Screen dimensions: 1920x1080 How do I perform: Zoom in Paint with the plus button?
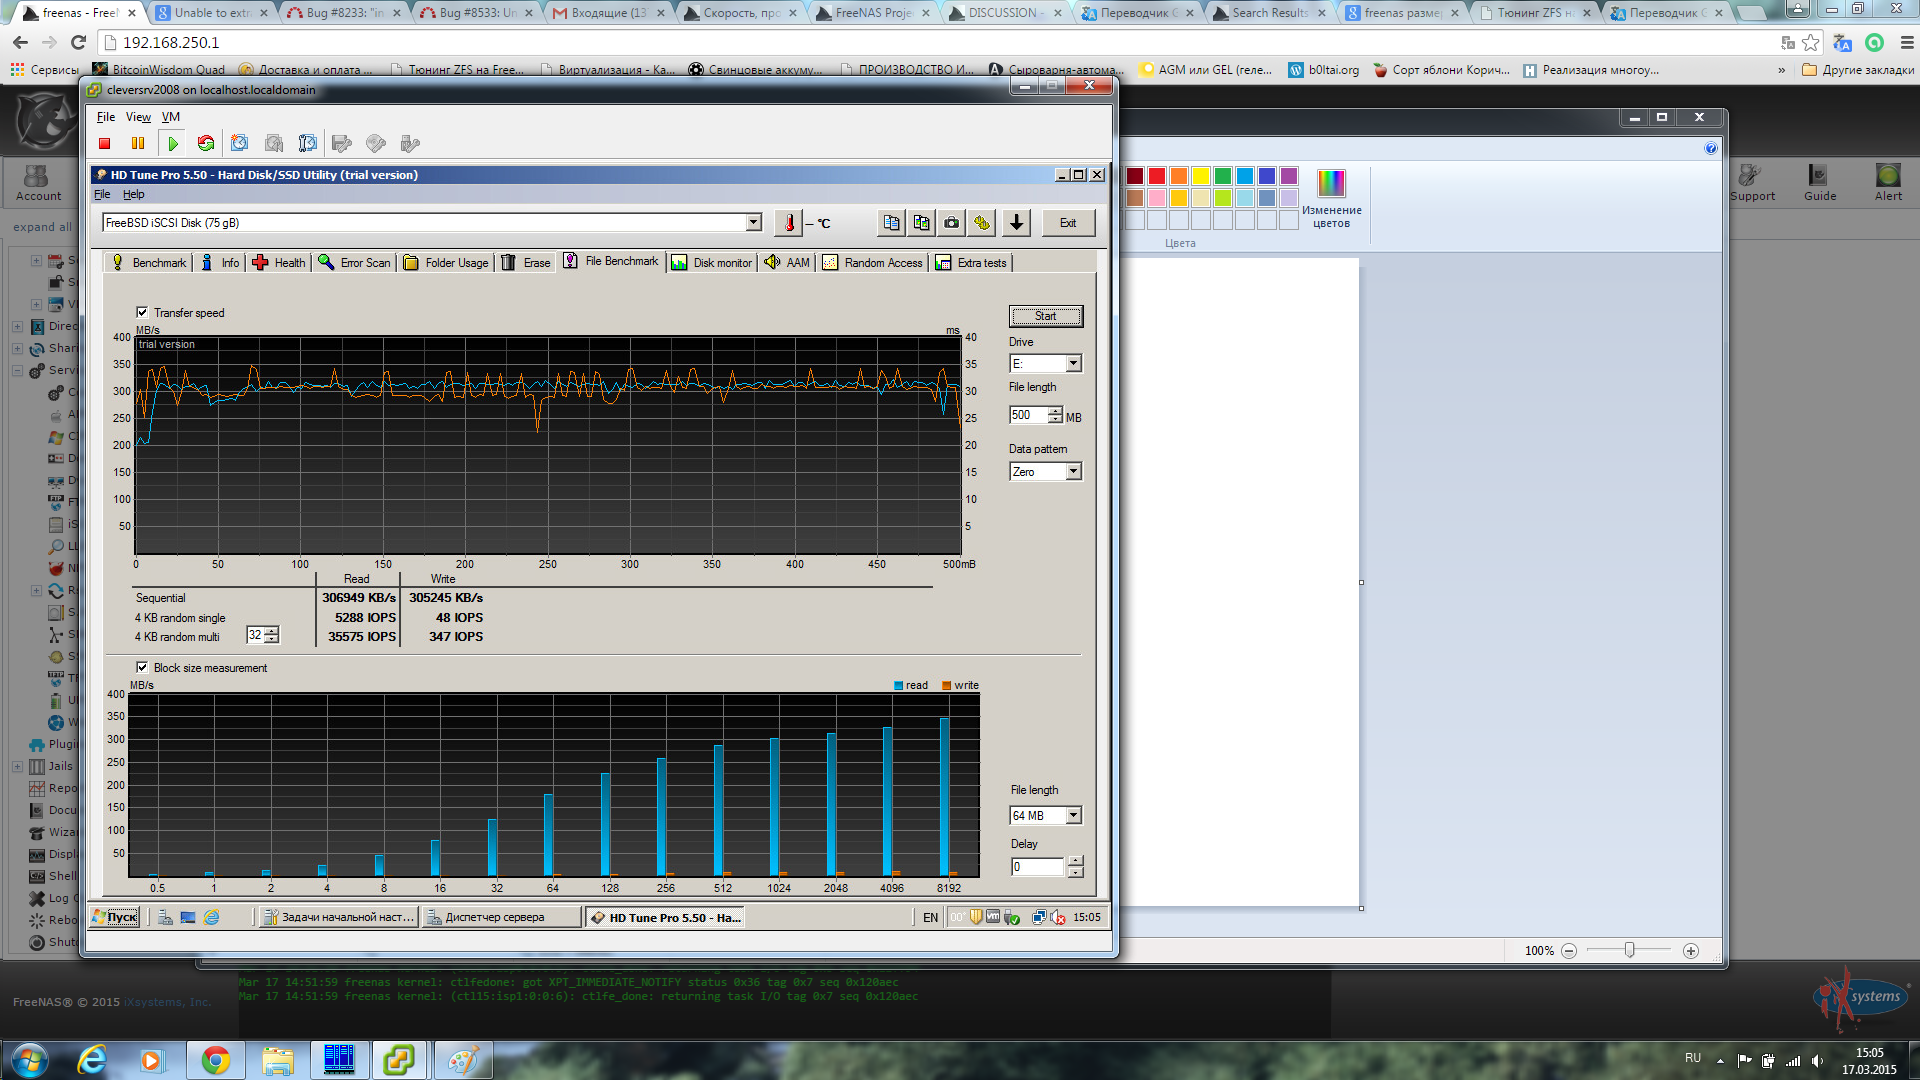point(1691,951)
